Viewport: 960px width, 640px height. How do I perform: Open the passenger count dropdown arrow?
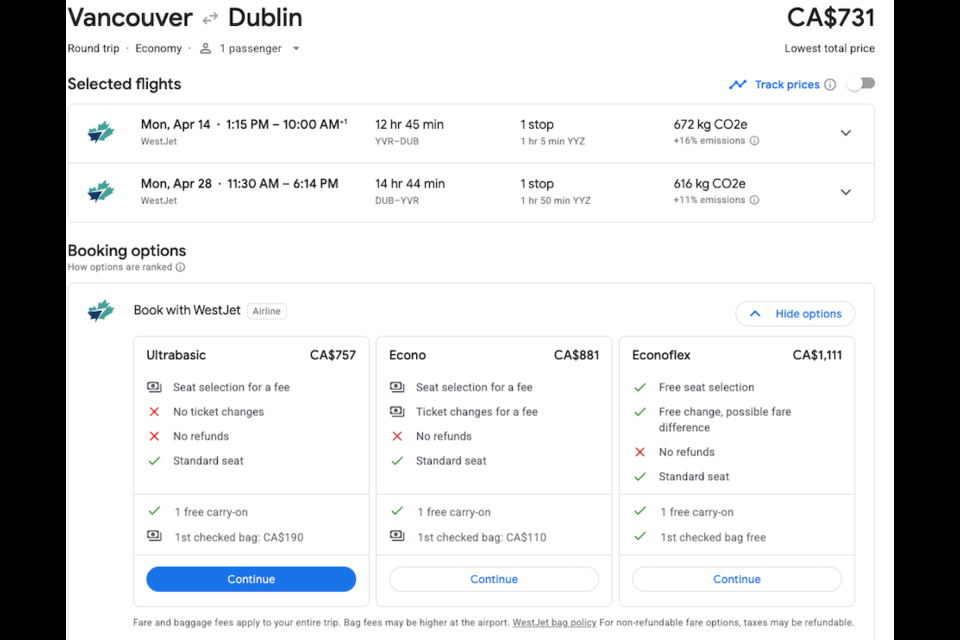(x=296, y=48)
